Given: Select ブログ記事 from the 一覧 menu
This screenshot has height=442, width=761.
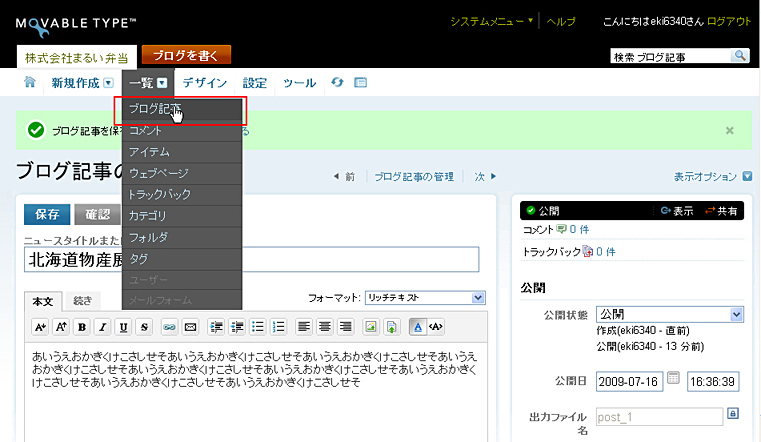Looking at the screenshot, I should tap(155, 109).
